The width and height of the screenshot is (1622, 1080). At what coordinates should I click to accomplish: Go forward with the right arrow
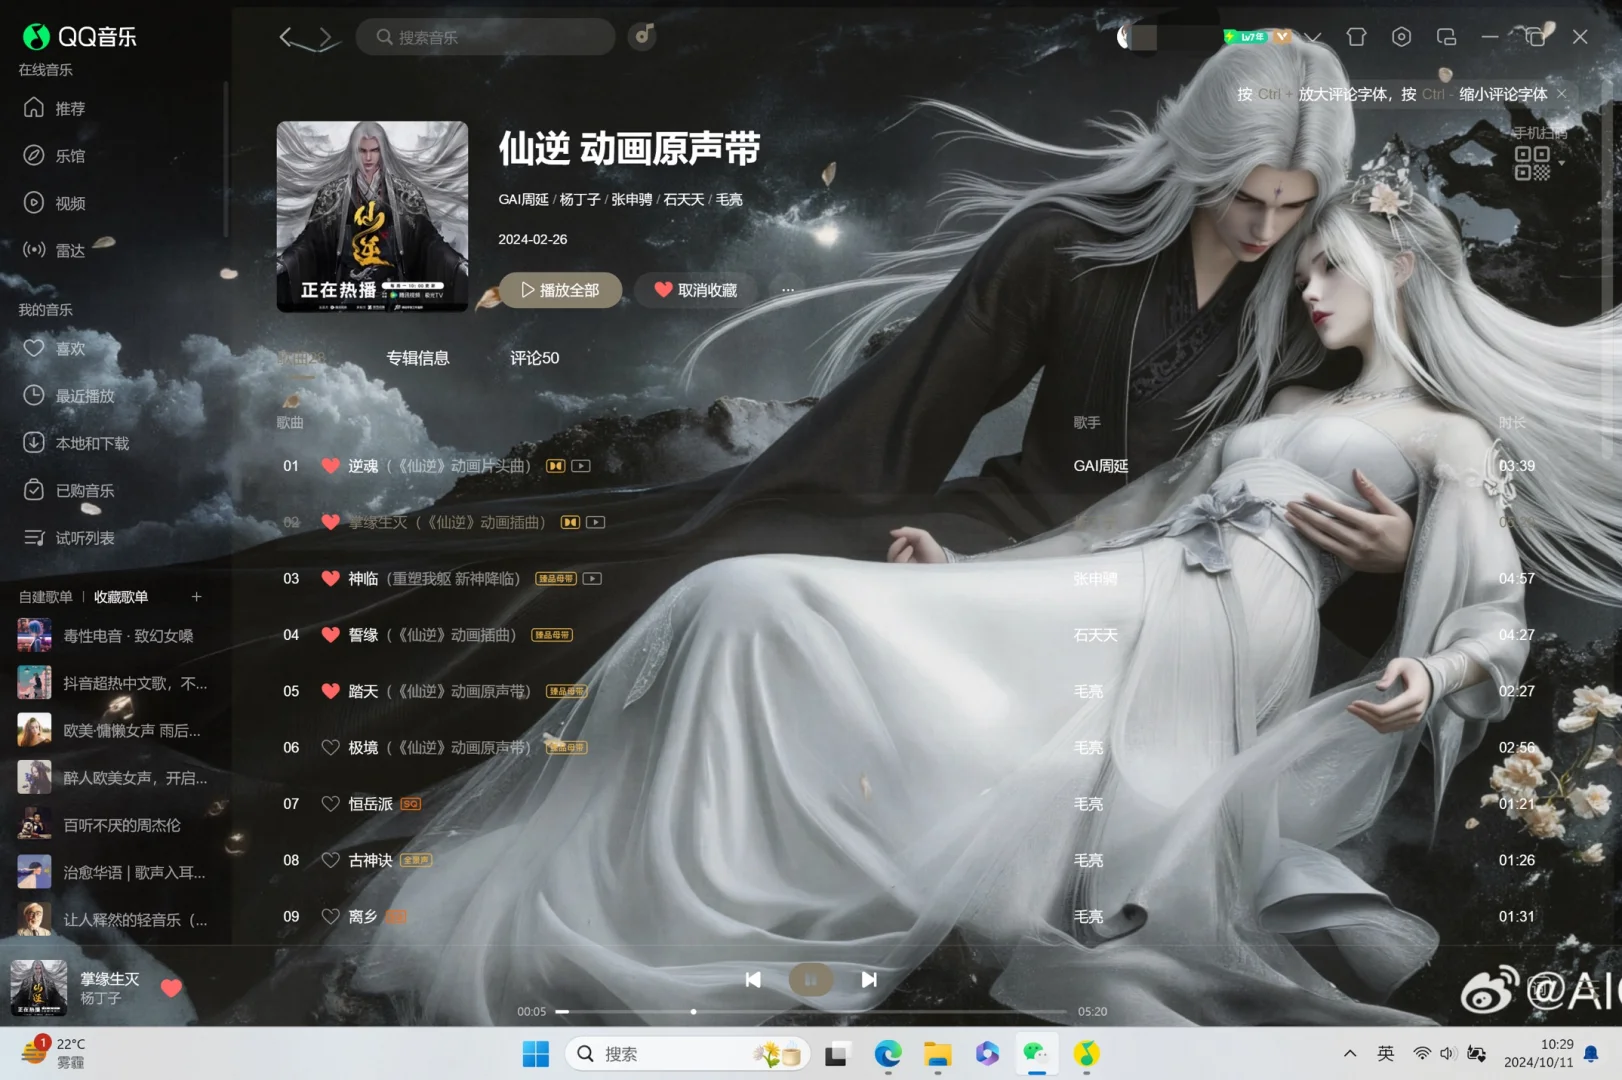(x=326, y=38)
